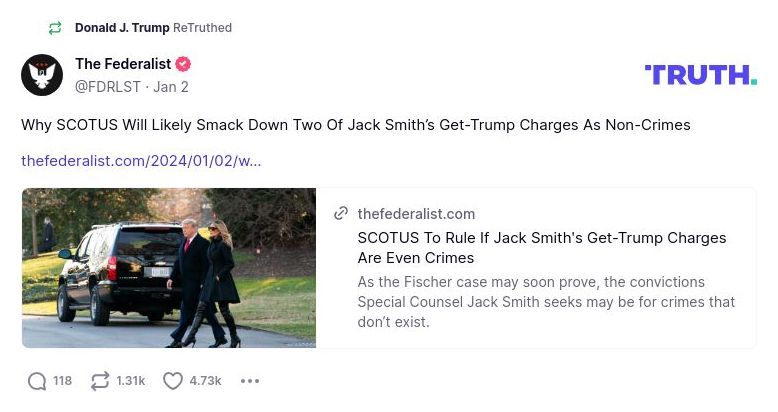Screen dimensions: 778x412
Task: Click the green ReTruthed icon above the post
Action: click(55, 28)
